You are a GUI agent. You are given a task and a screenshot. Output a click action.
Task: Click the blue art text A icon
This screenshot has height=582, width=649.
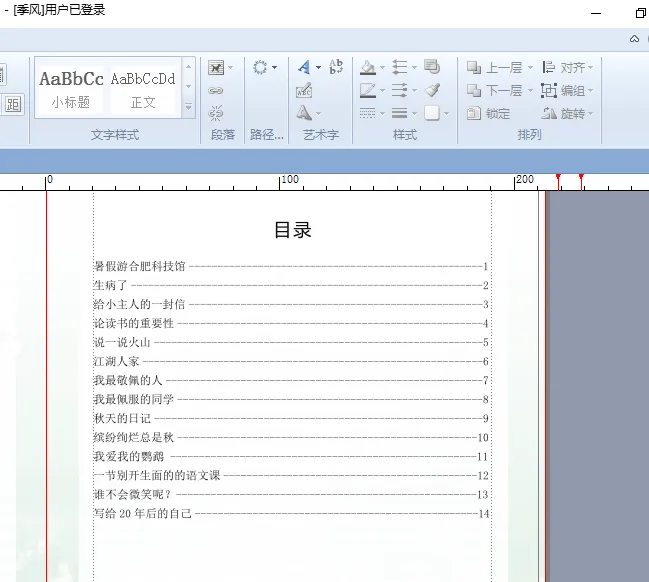304,68
